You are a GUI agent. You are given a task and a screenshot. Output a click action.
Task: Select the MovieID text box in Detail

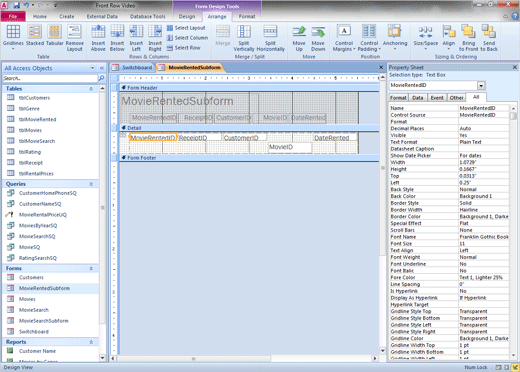pos(290,147)
